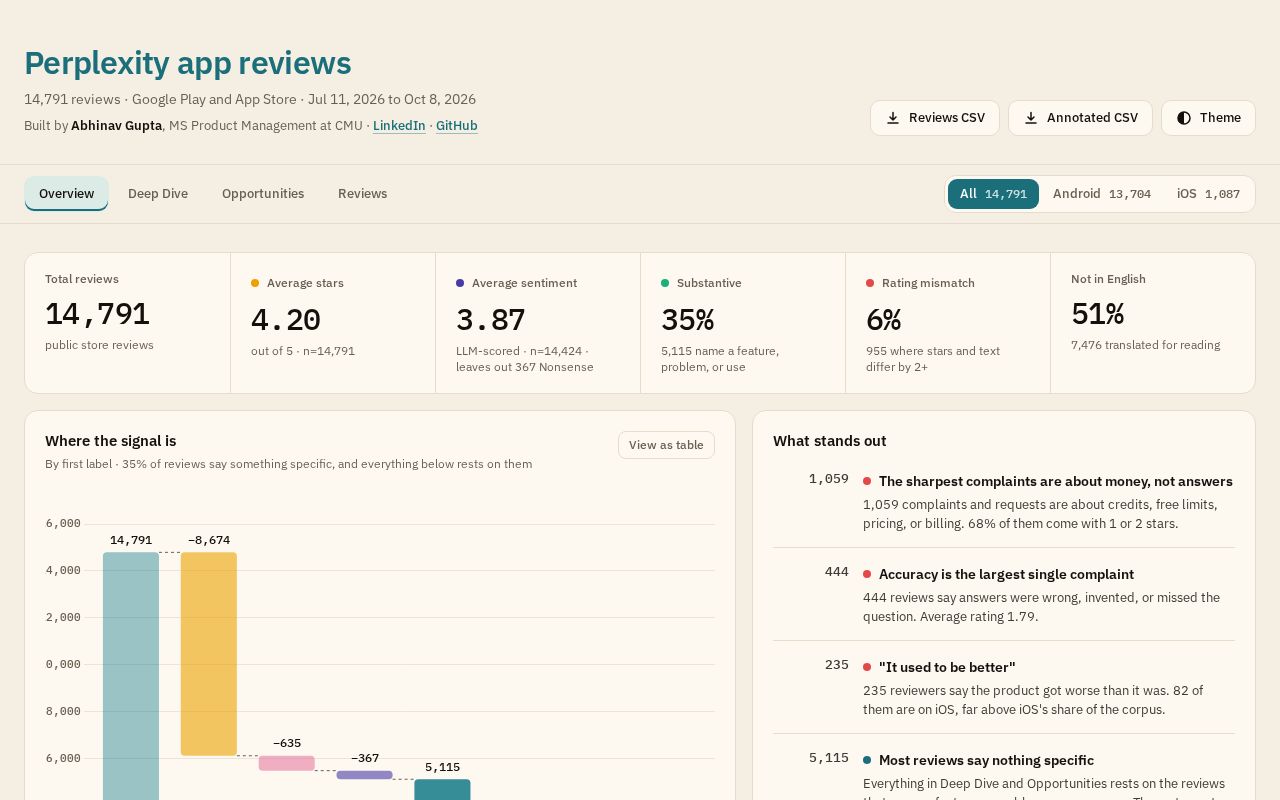1280x800 pixels.
Task: Go to the Opportunities tab
Action: point(263,194)
